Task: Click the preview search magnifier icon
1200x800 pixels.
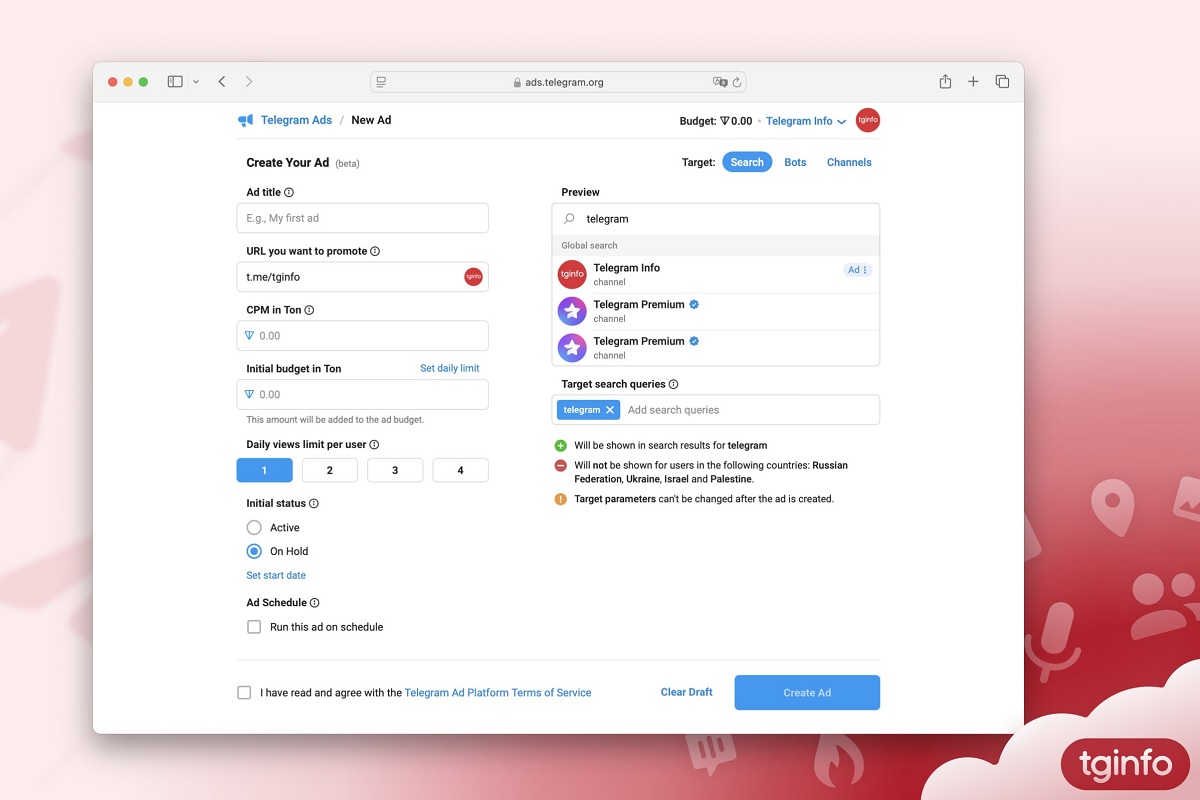Action: click(x=570, y=218)
